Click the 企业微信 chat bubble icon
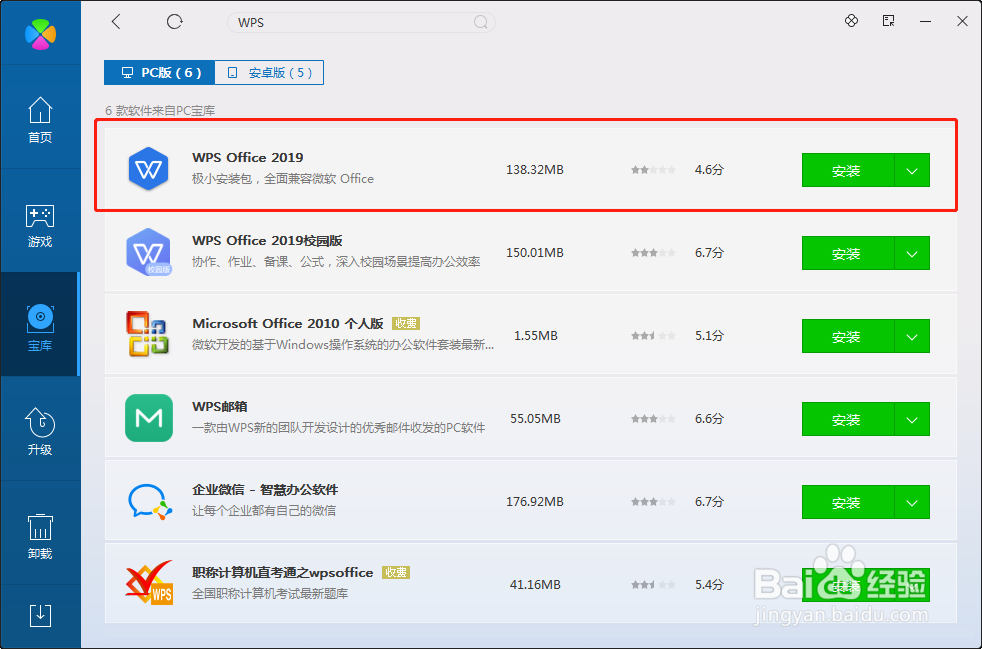982x649 pixels. click(x=149, y=501)
